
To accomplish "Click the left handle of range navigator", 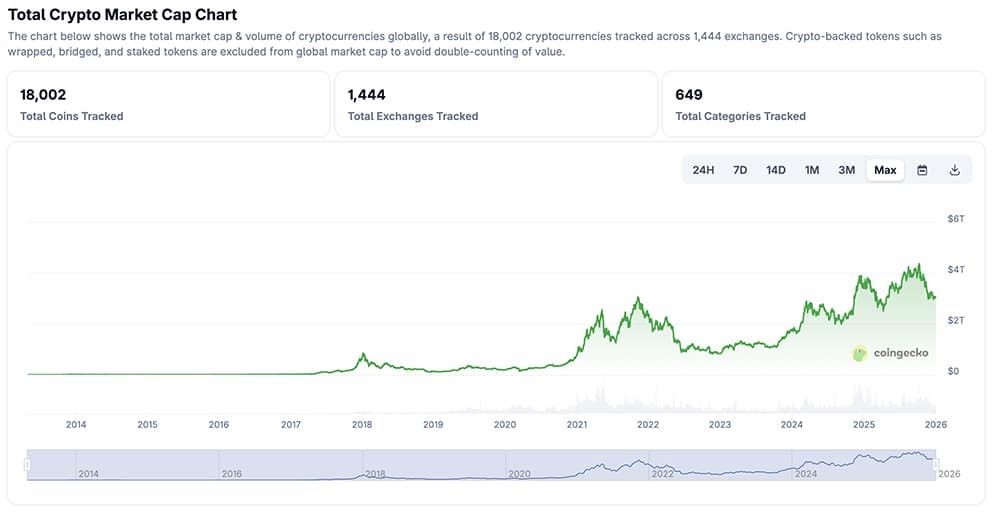I will (x=28, y=464).
